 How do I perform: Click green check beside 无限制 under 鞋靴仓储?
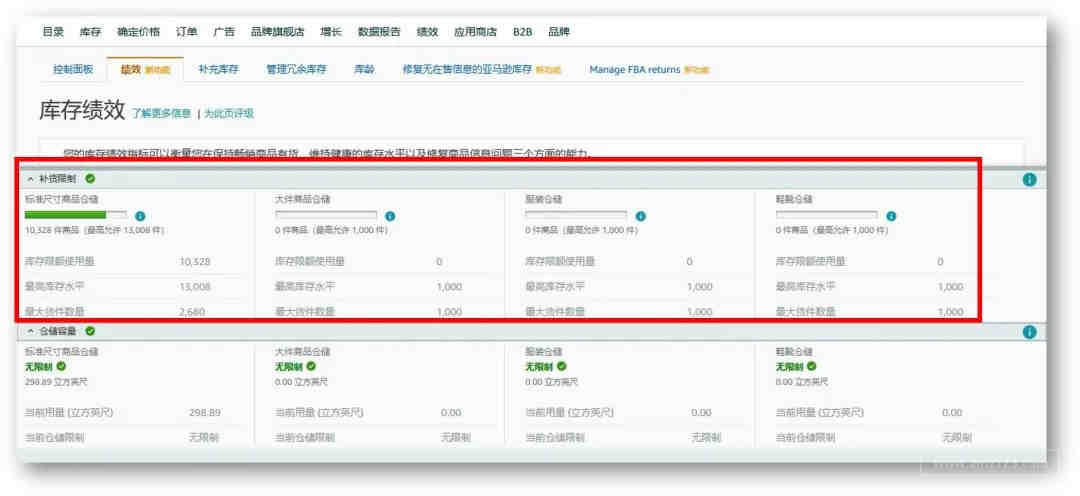812,366
